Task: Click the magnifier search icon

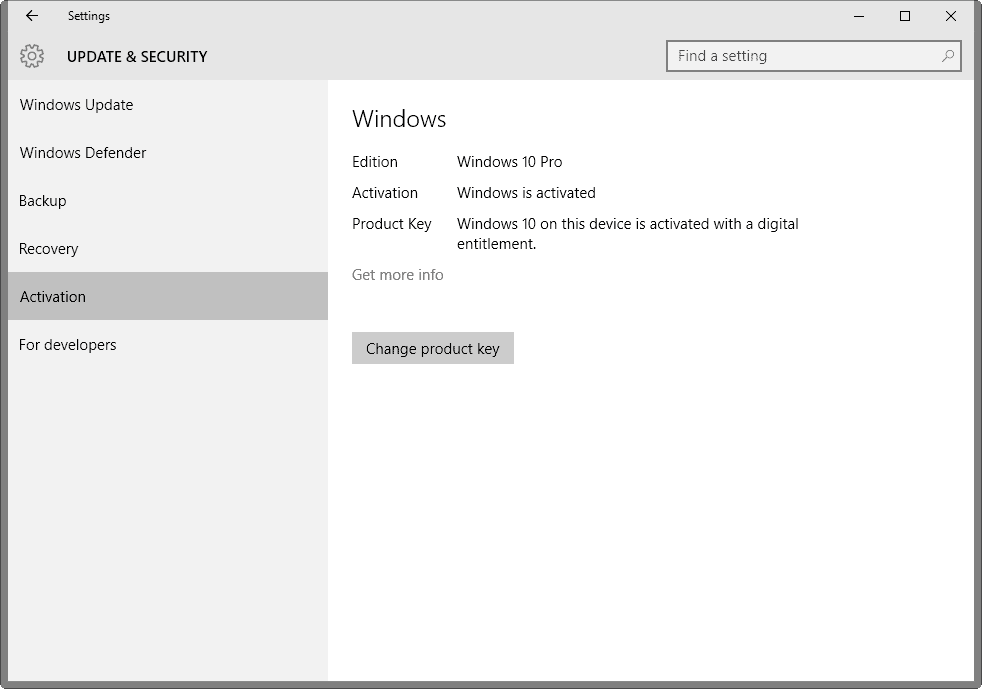Action: [x=948, y=56]
